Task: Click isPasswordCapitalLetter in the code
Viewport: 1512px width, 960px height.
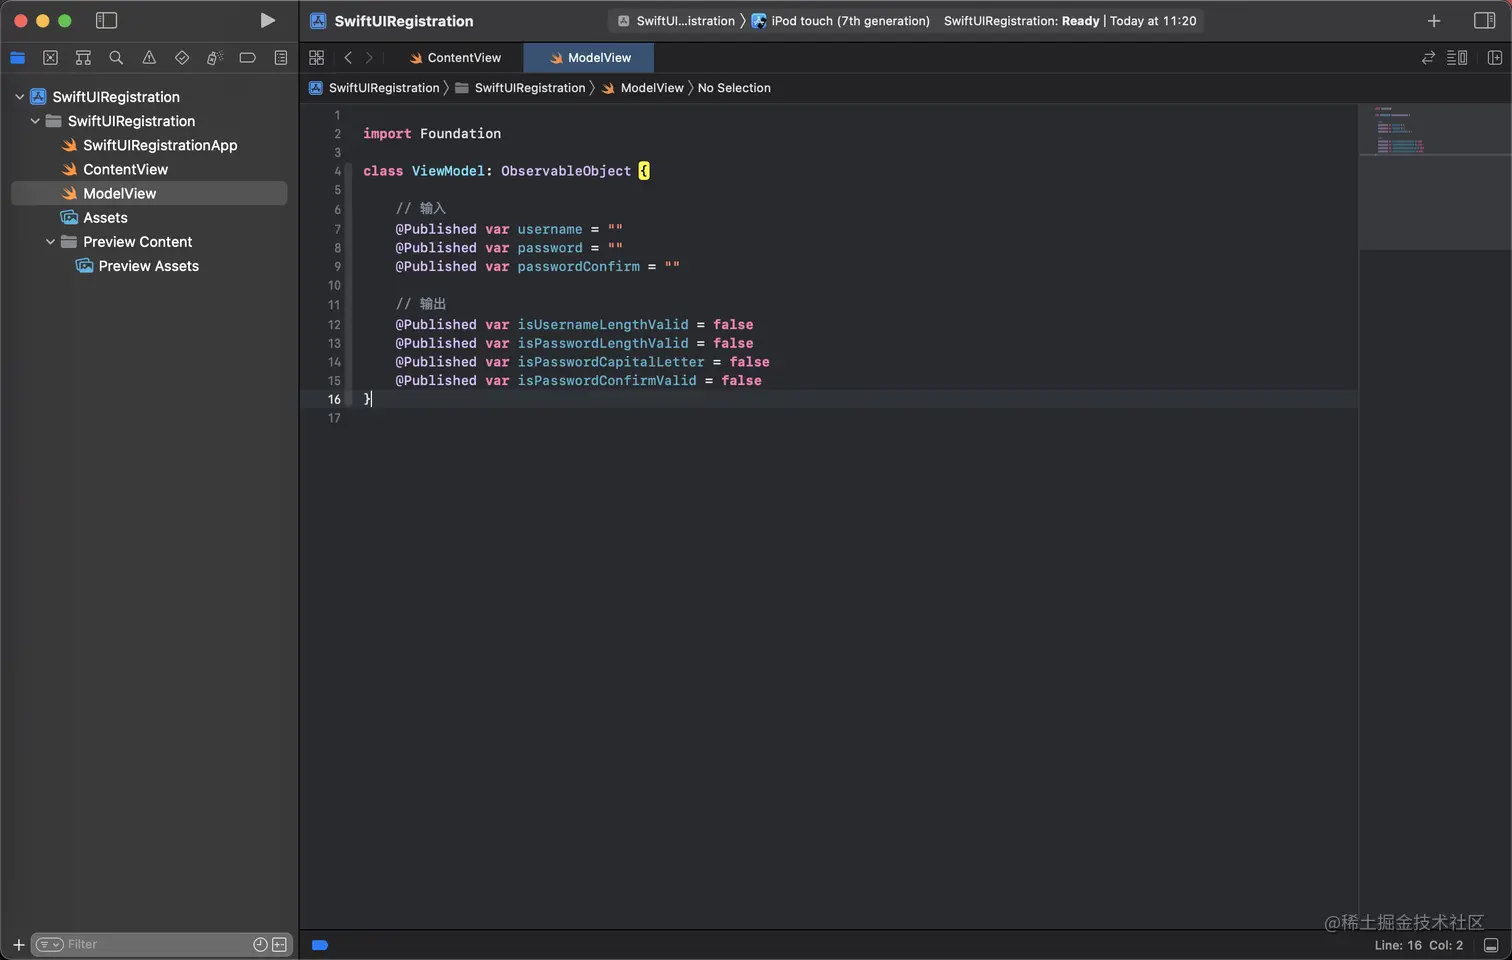Action: pos(611,362)
